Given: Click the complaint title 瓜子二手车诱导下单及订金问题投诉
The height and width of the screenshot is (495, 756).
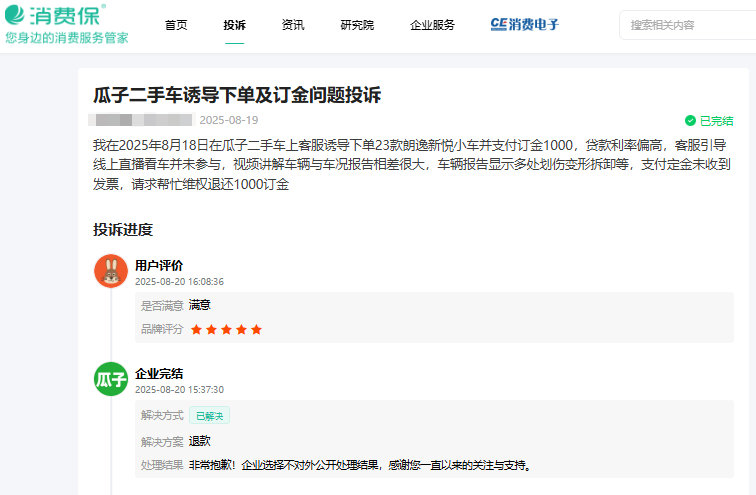Looking at the screenshot, I should pos(237,95).
